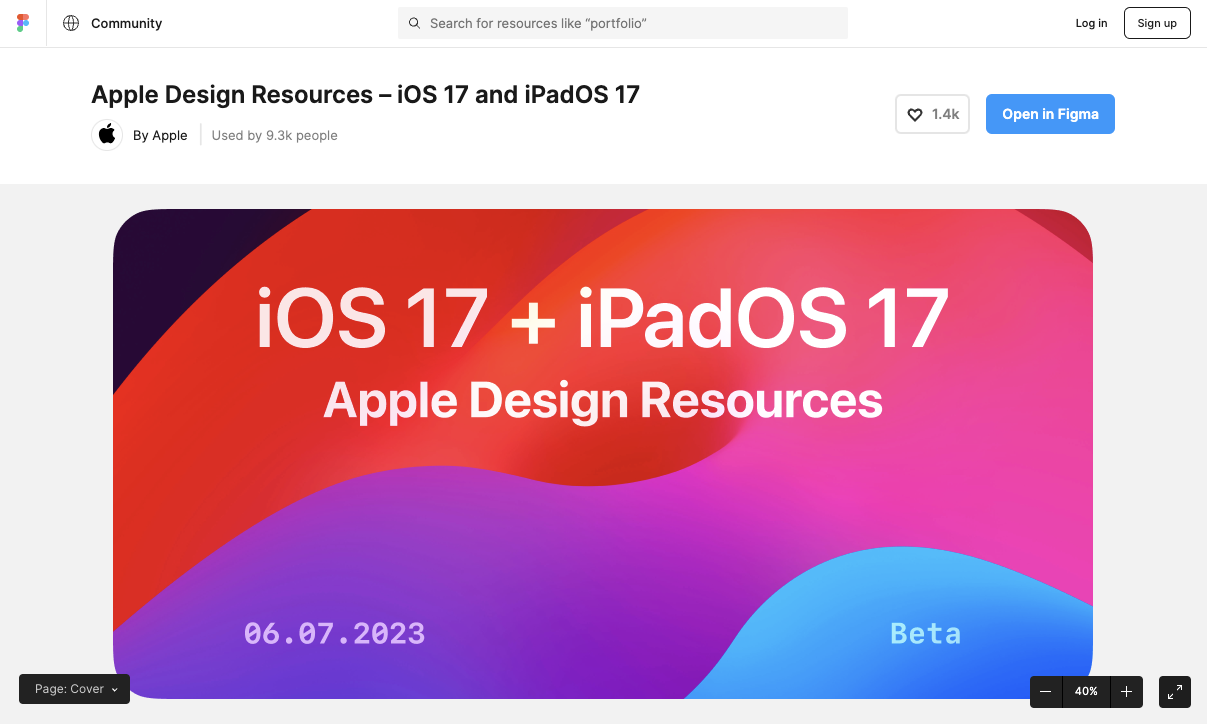Zoom out using the minus icon
The width and height of the screenshot is (1207, 724).
click(1045, 691)
